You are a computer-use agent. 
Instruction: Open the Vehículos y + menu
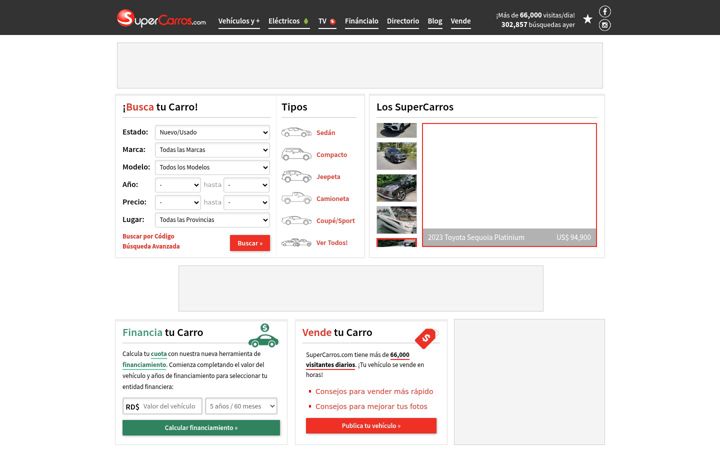[239, 21]
